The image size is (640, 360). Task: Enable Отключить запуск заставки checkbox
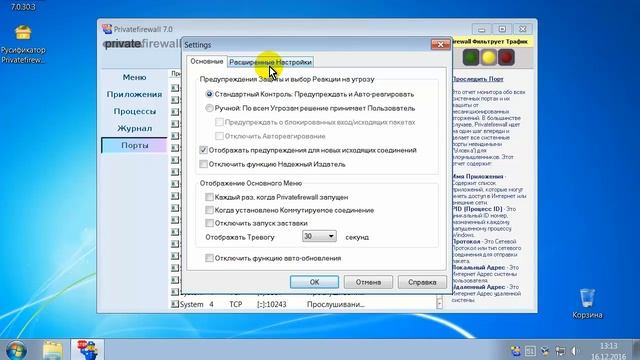[209, 223]
